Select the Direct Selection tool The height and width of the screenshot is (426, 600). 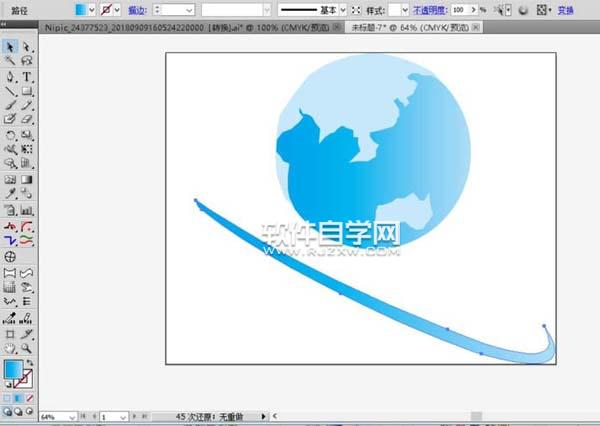[26, 47]
